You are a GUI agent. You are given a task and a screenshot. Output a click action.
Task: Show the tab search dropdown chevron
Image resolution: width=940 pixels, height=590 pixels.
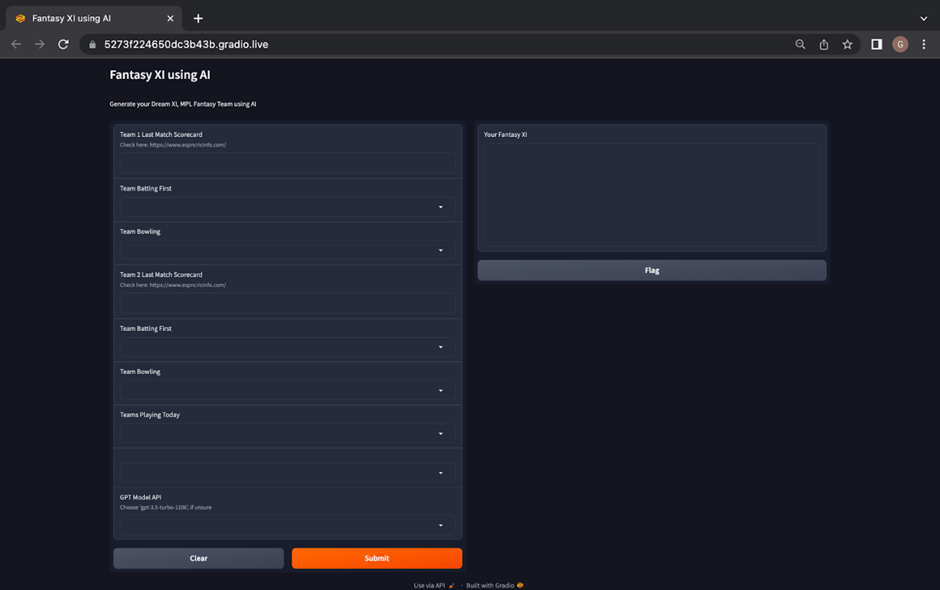(x=923, y=19)
